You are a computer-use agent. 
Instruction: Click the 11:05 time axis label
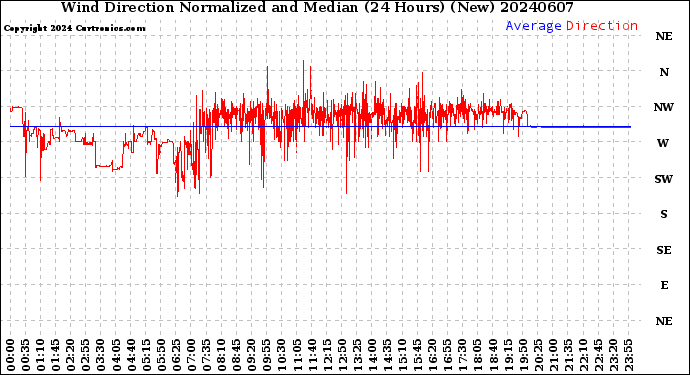point(297,355)
